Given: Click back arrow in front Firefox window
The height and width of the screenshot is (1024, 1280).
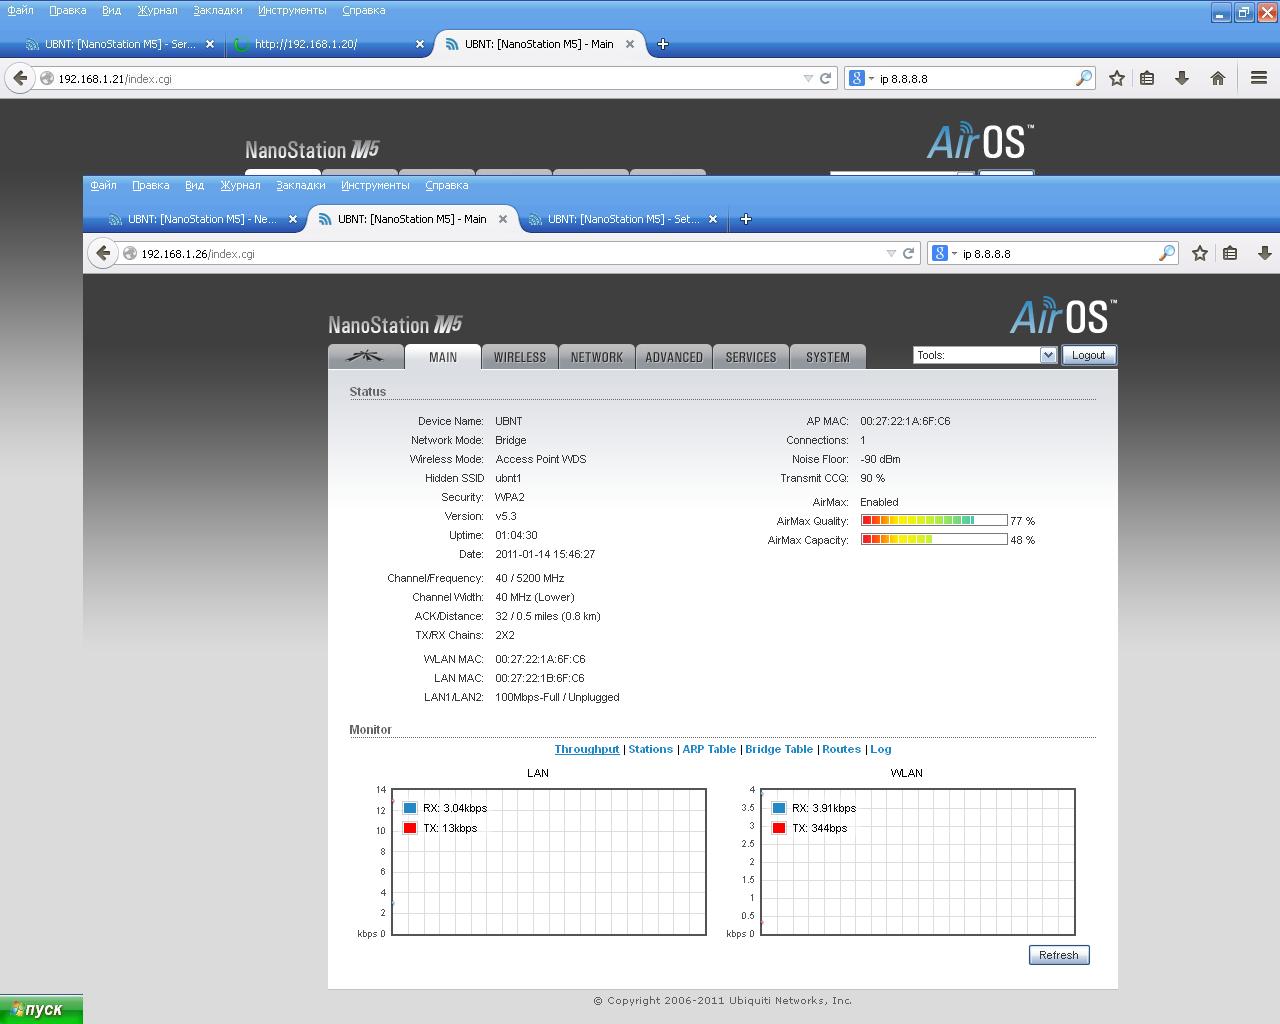Looking at the screenshot, I should [x=103, y=253].
